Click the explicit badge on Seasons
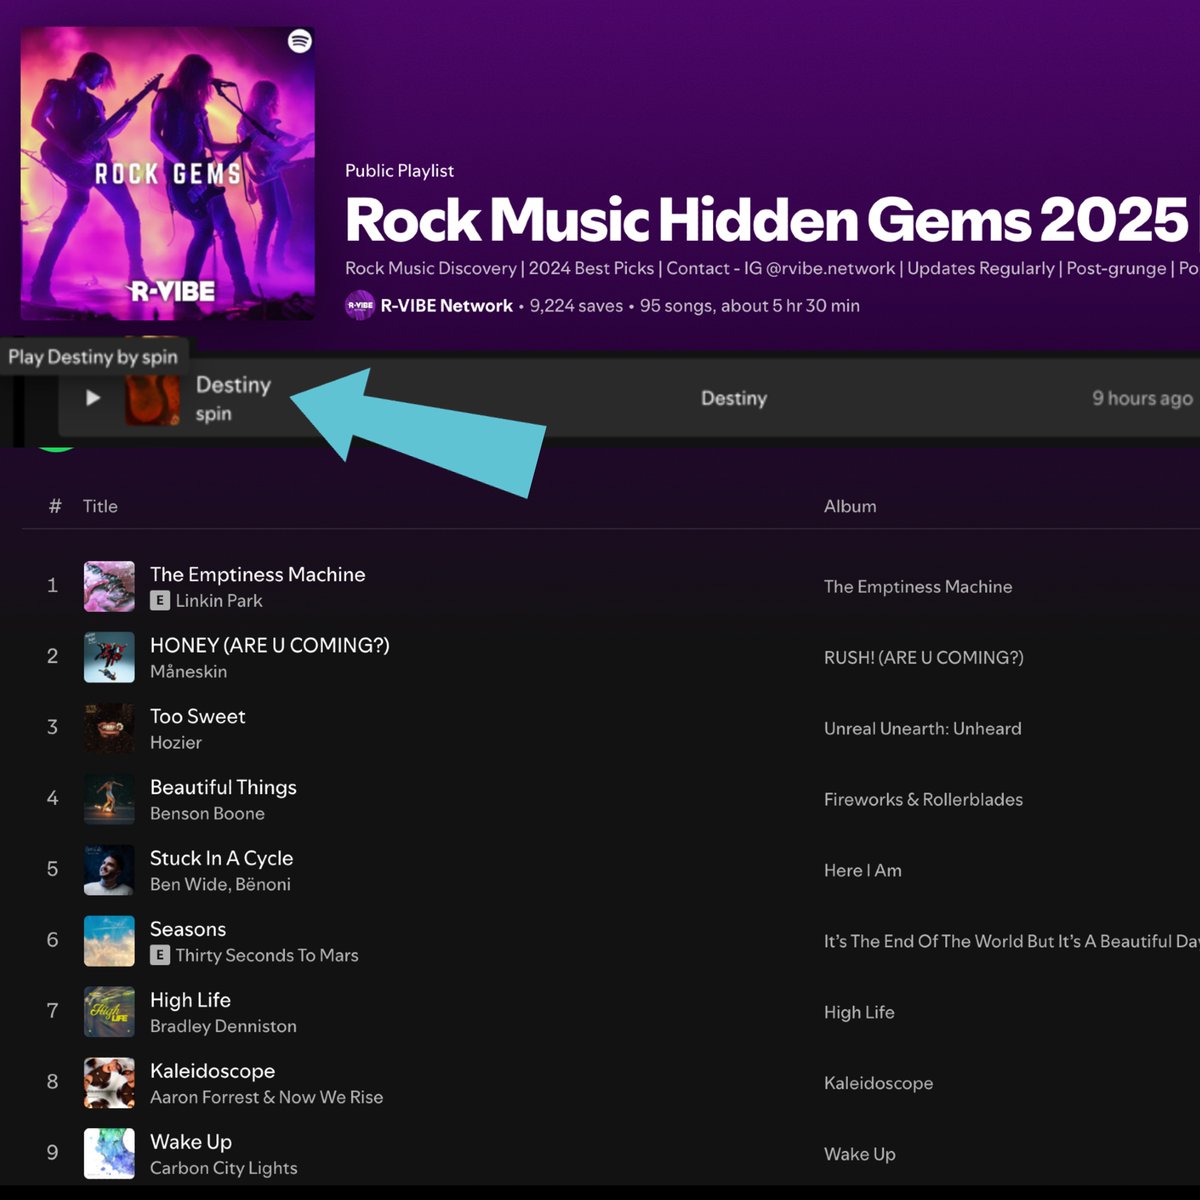Screen dimensions: 1200x1200 pyautogui.click(x=159, y=955)
